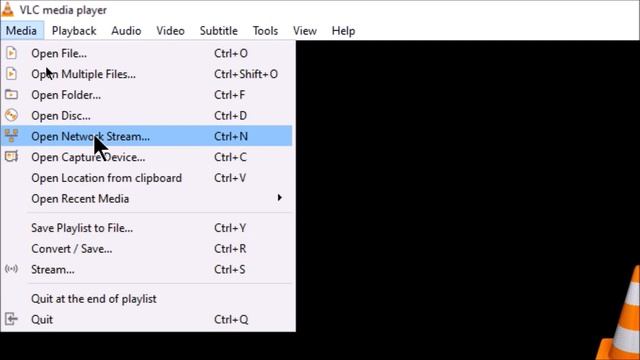Image resolution: width=640 pixels, height=360 pixels.
Task: Click the capture device icon
Action: pos(11,157)
